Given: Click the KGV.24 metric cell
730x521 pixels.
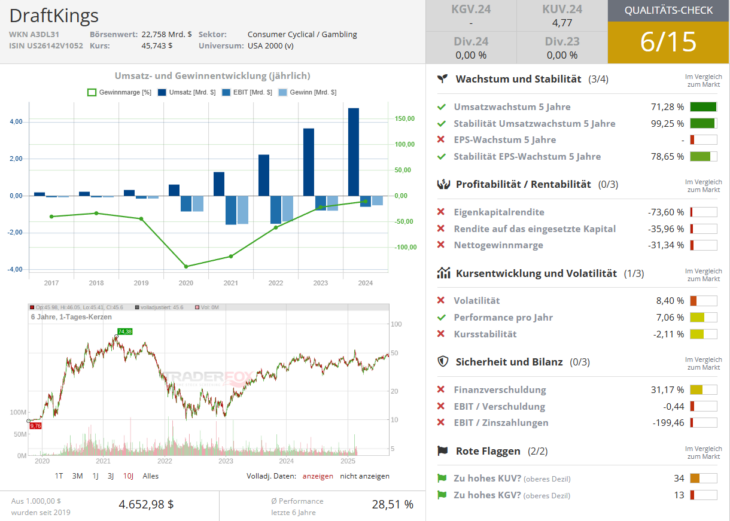Looking at the screenshot, I should [x=471, y=15].
